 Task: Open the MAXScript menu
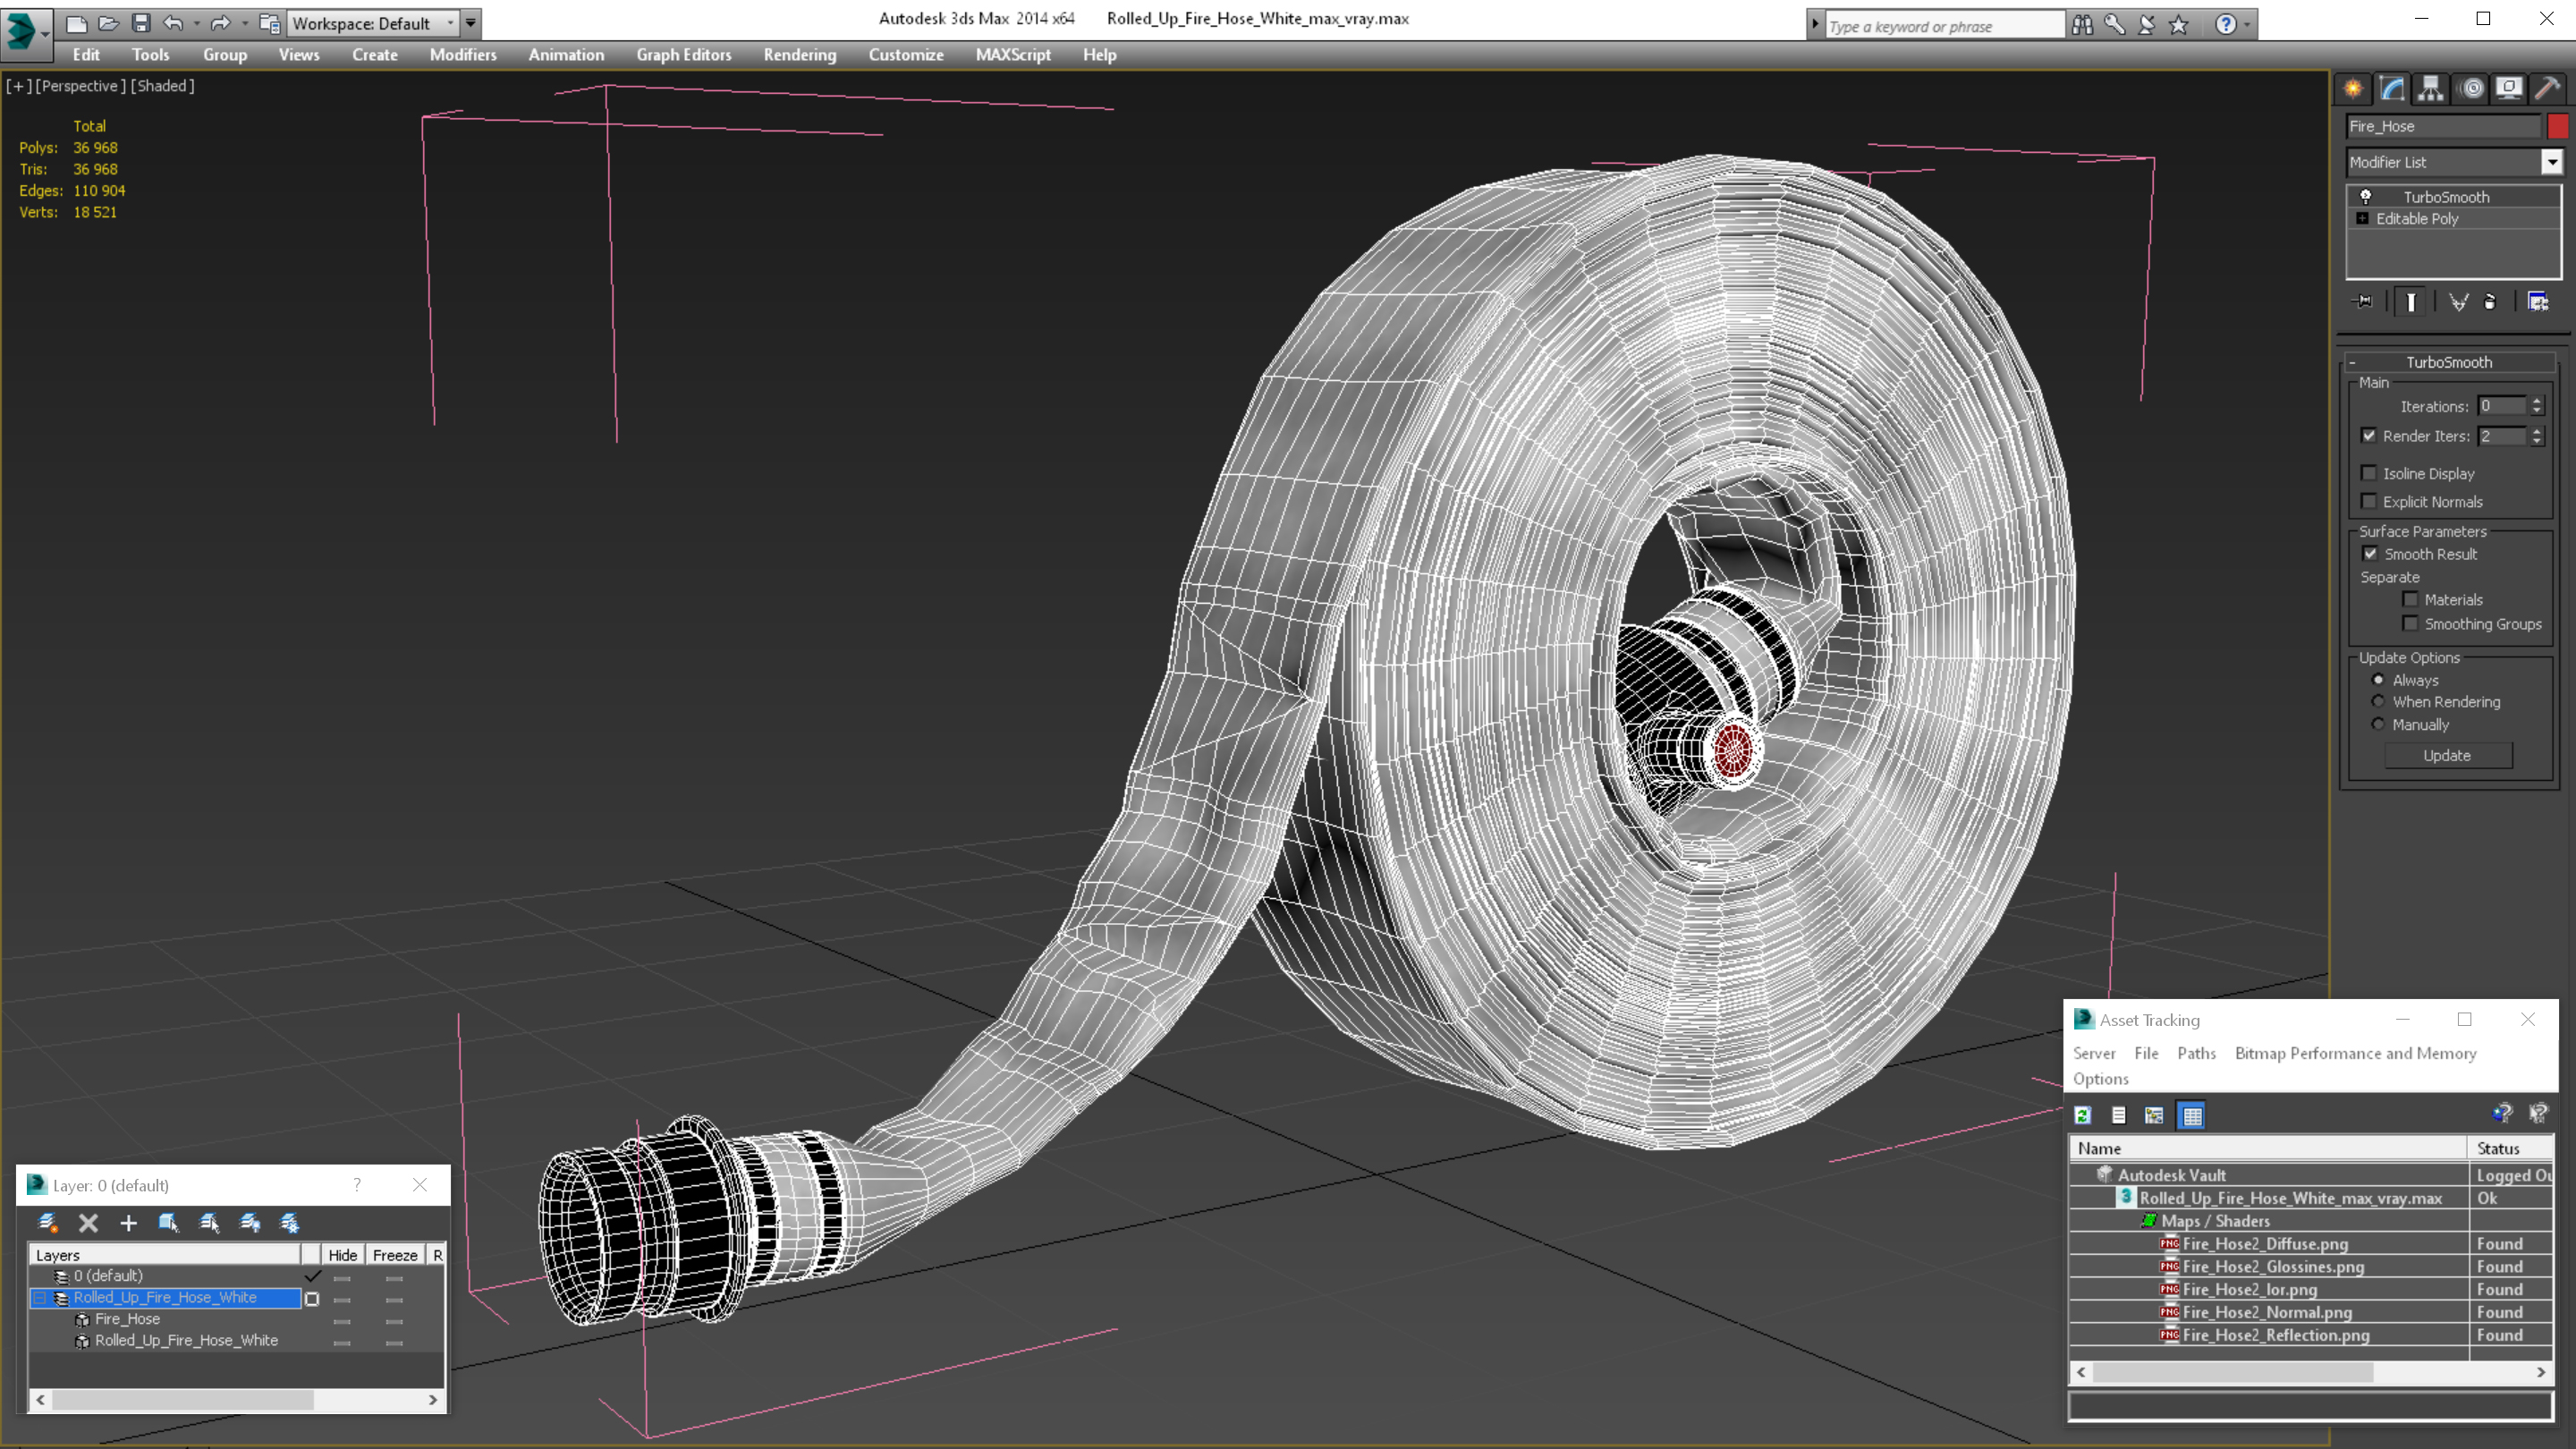pos(1013,54)
